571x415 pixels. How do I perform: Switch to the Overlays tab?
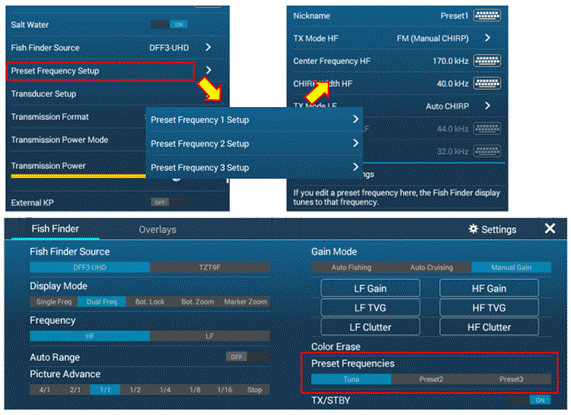coord(157,230)
